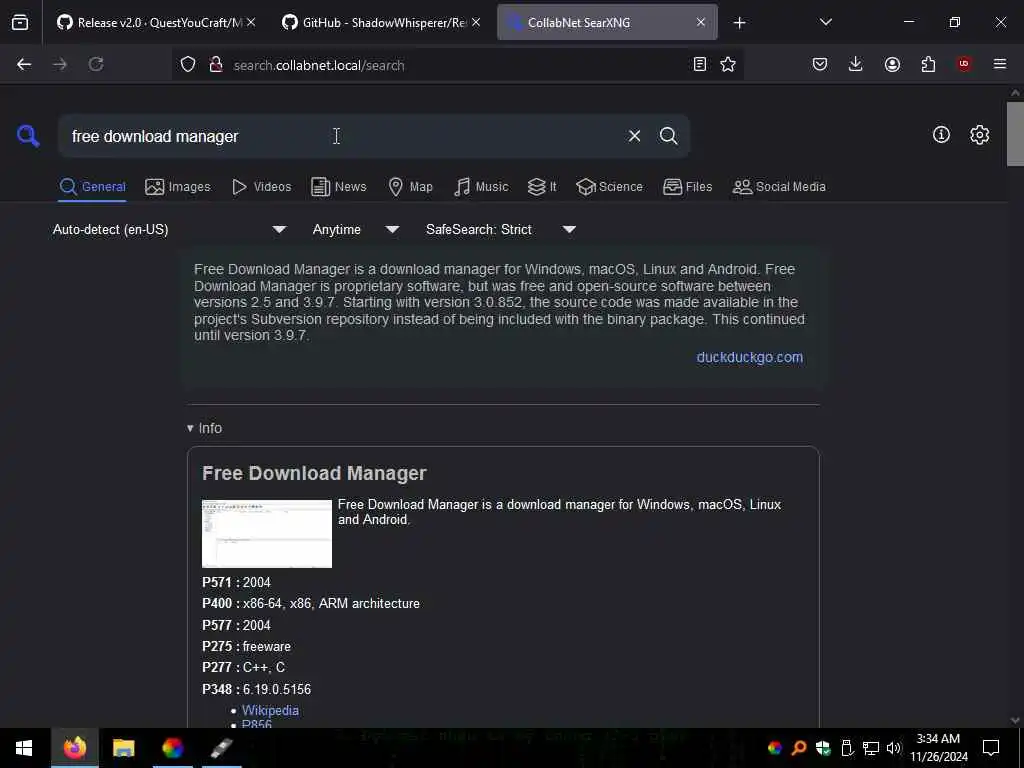
Task: Open the About info icon
Action: (941, 135)
